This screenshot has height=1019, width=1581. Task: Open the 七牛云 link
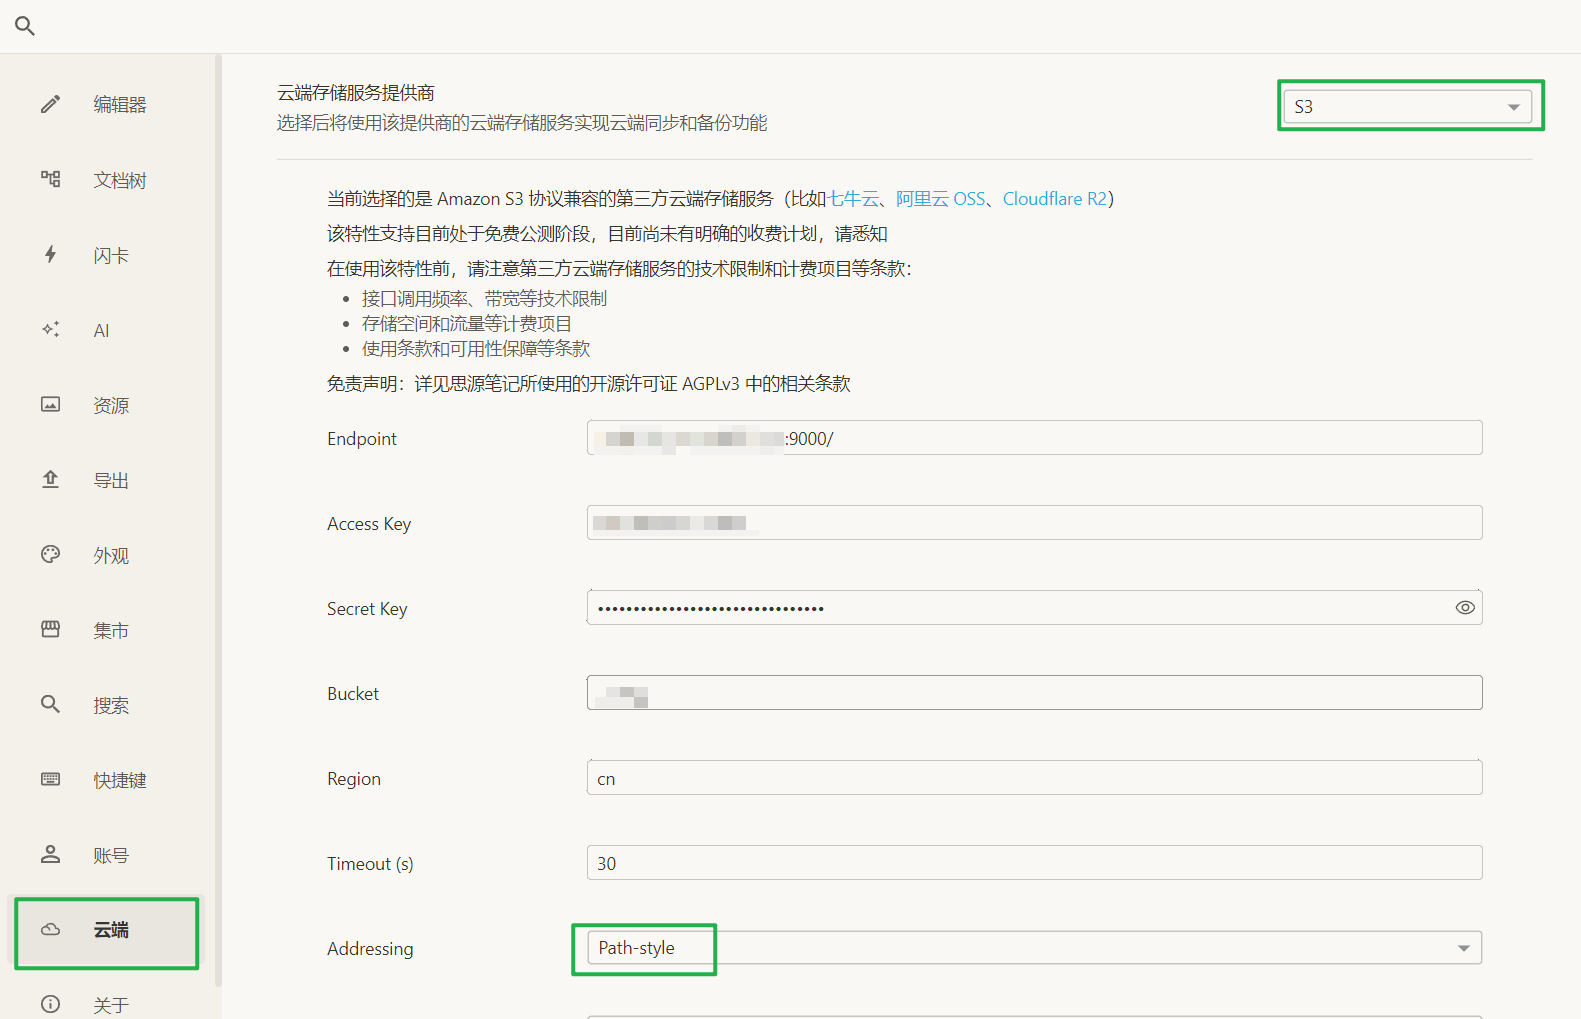point(853,199)
